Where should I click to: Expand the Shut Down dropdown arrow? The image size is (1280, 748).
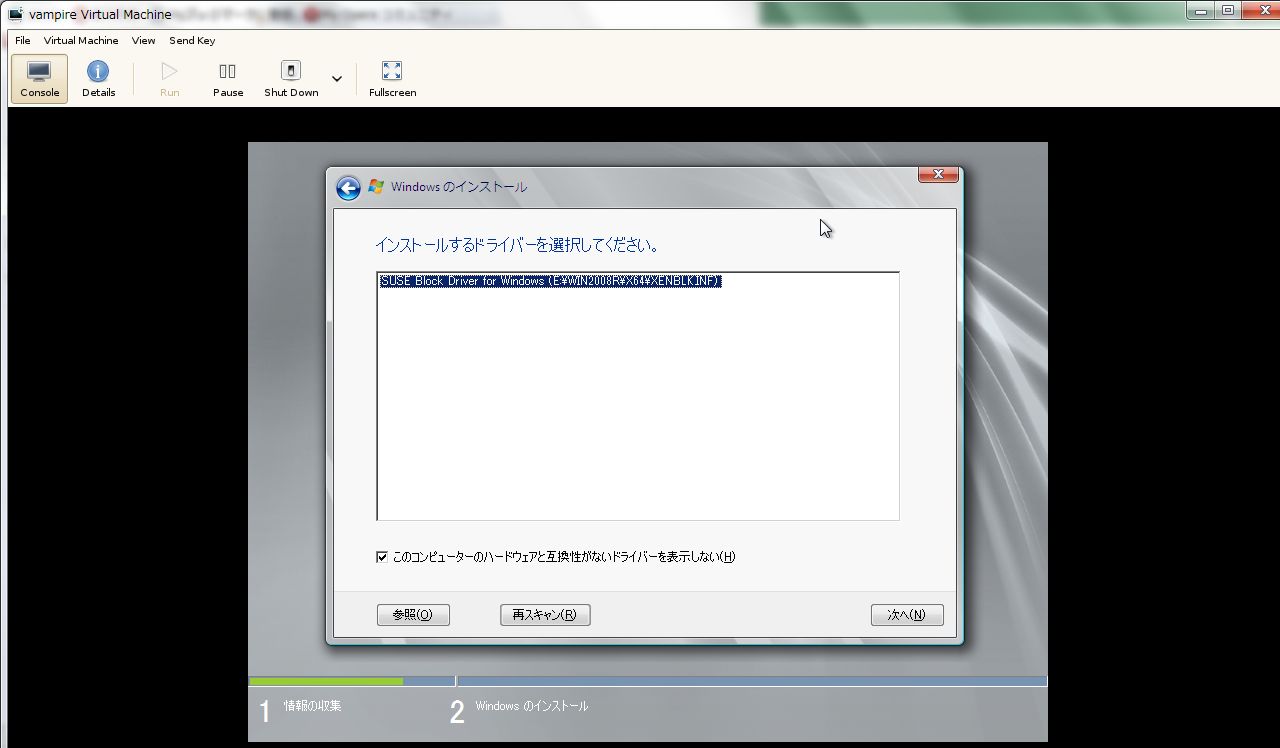coord(337,79)
